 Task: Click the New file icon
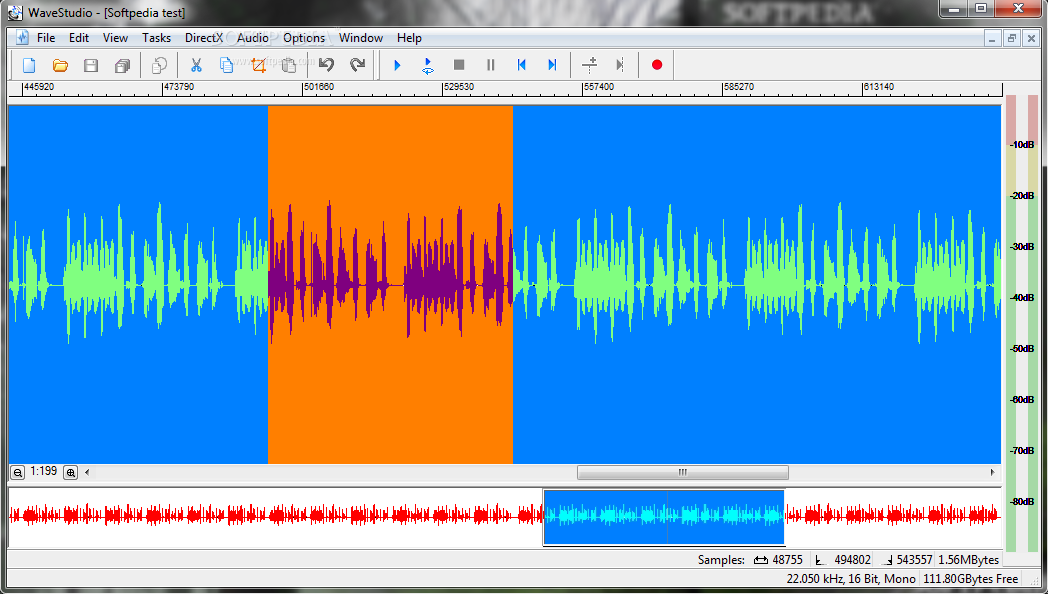point(29,65)
